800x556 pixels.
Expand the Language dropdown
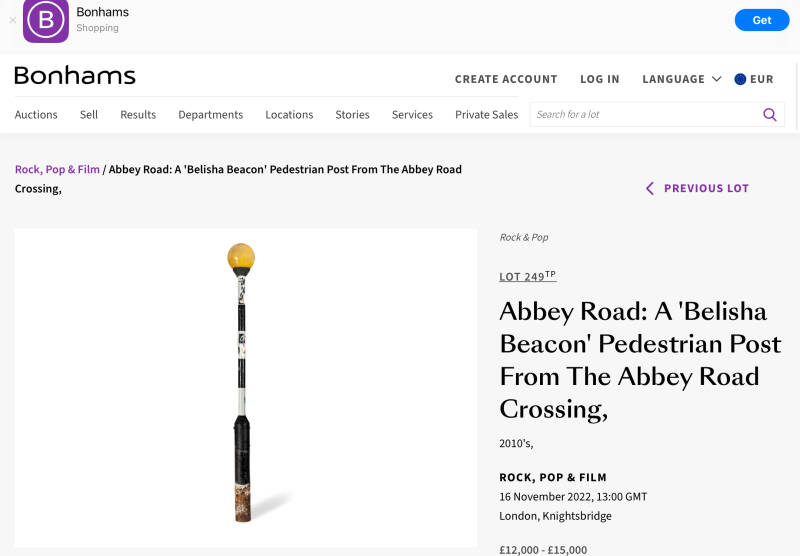click(681, 80)
